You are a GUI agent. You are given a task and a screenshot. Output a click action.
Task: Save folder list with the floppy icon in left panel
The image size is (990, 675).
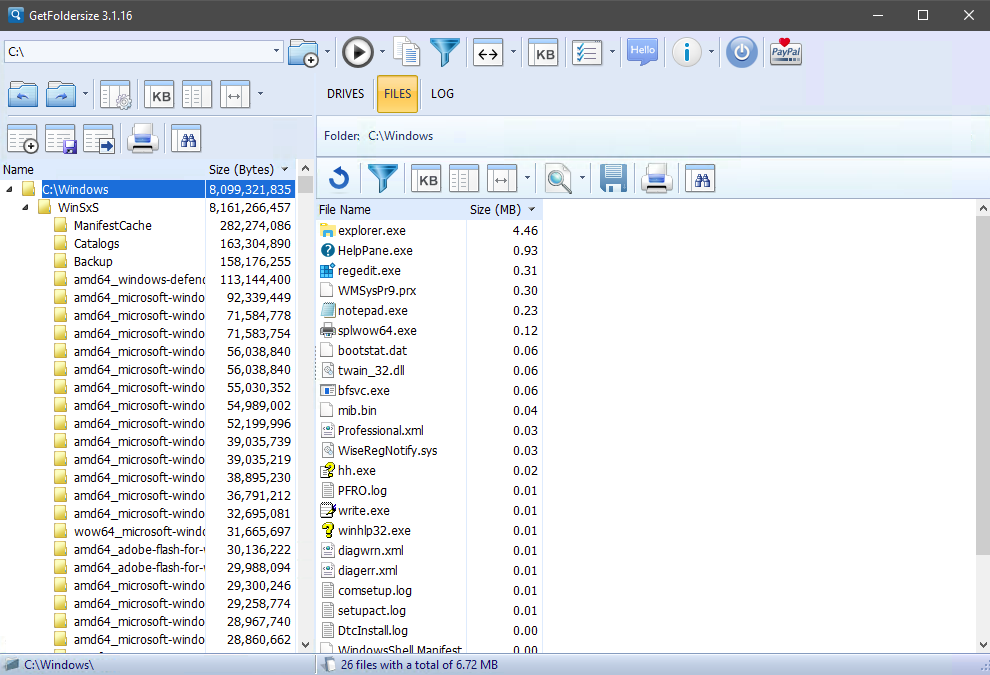pyautogui.click(x=61, y=139)
